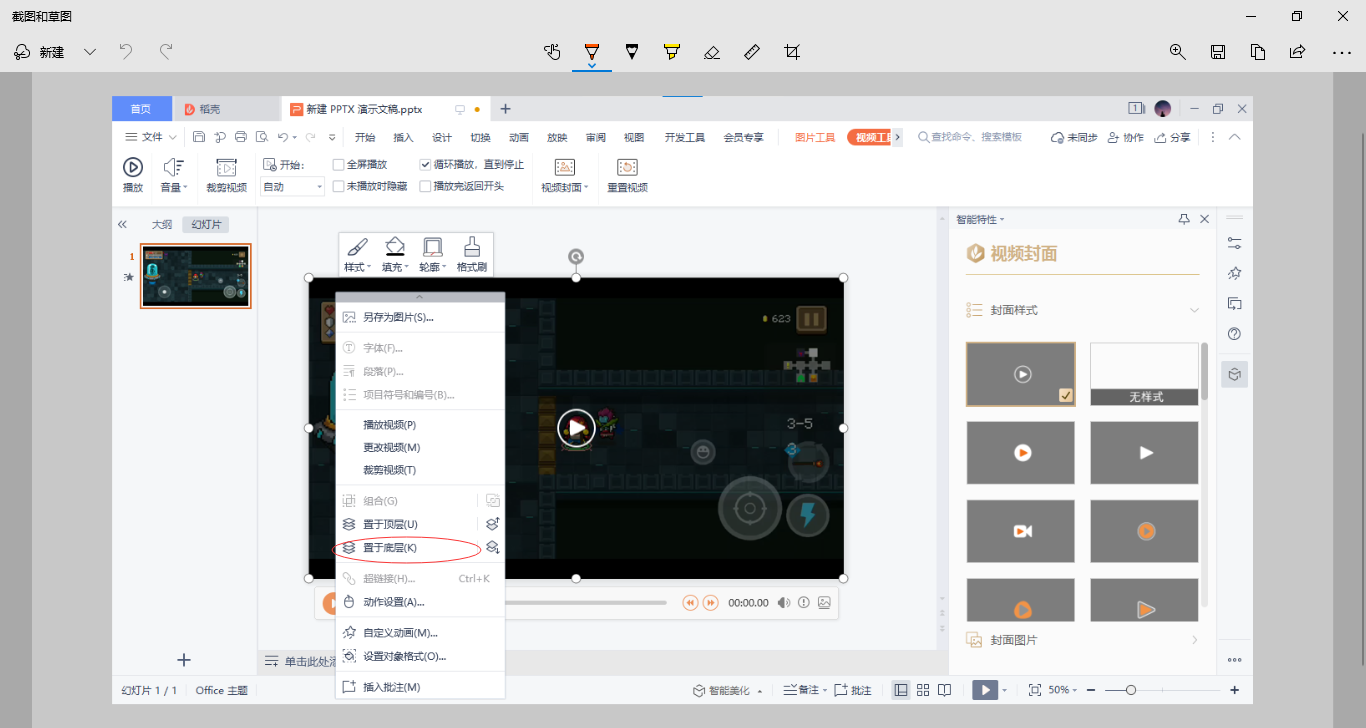This screenshot has height=728, width=1366.
Task: Start slideshow from status bar play button
Action: click(985, 690)
